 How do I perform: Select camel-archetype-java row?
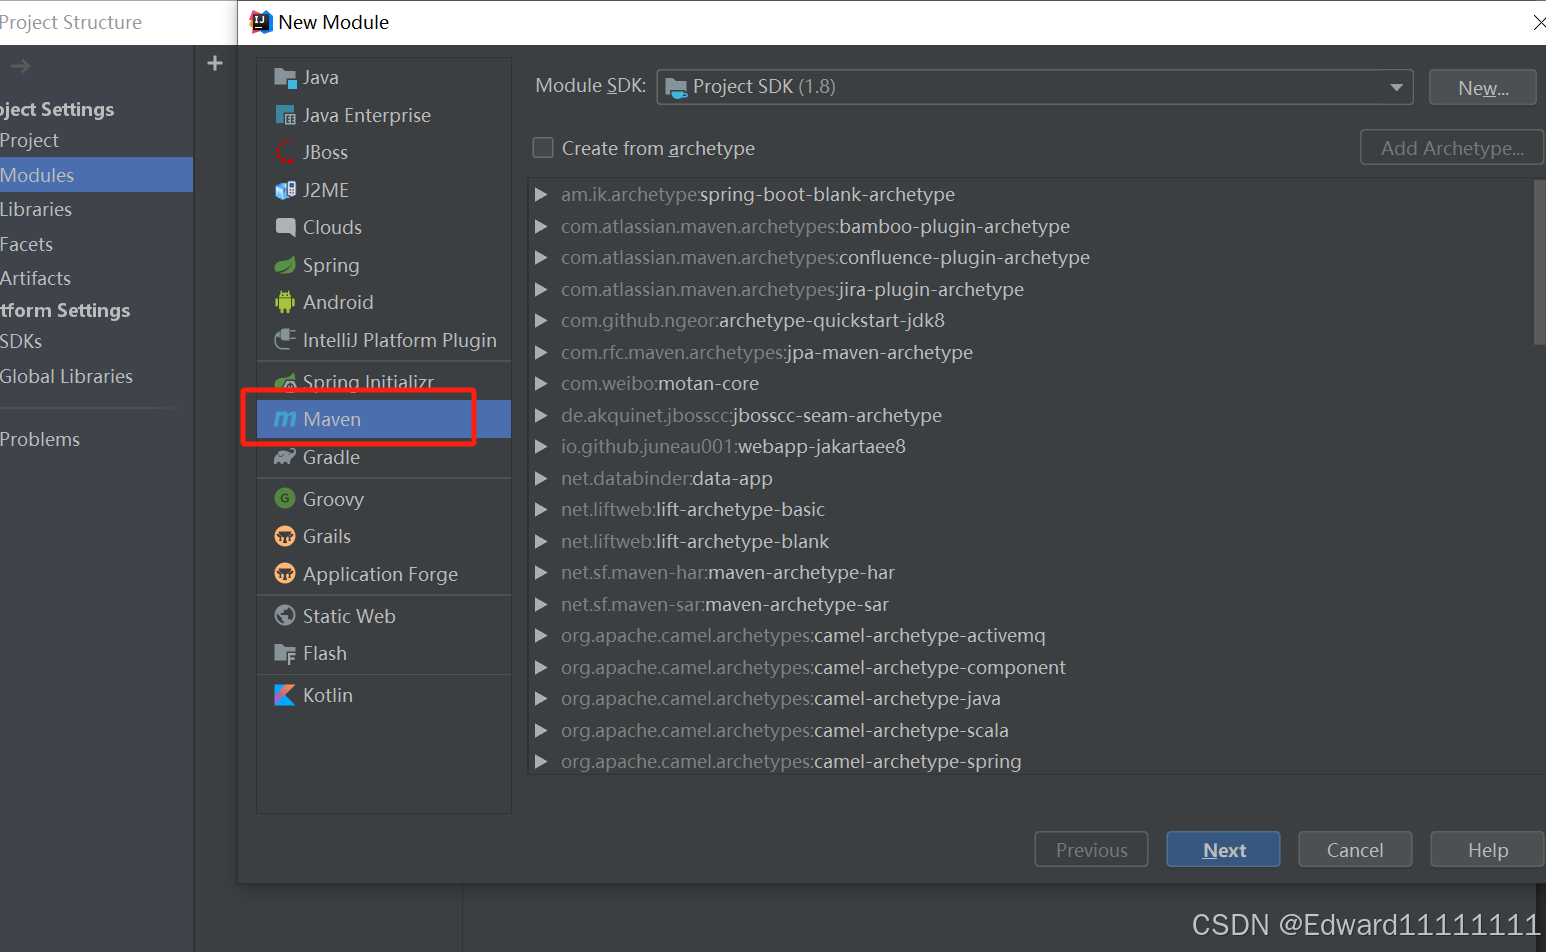click(1030, 698)
